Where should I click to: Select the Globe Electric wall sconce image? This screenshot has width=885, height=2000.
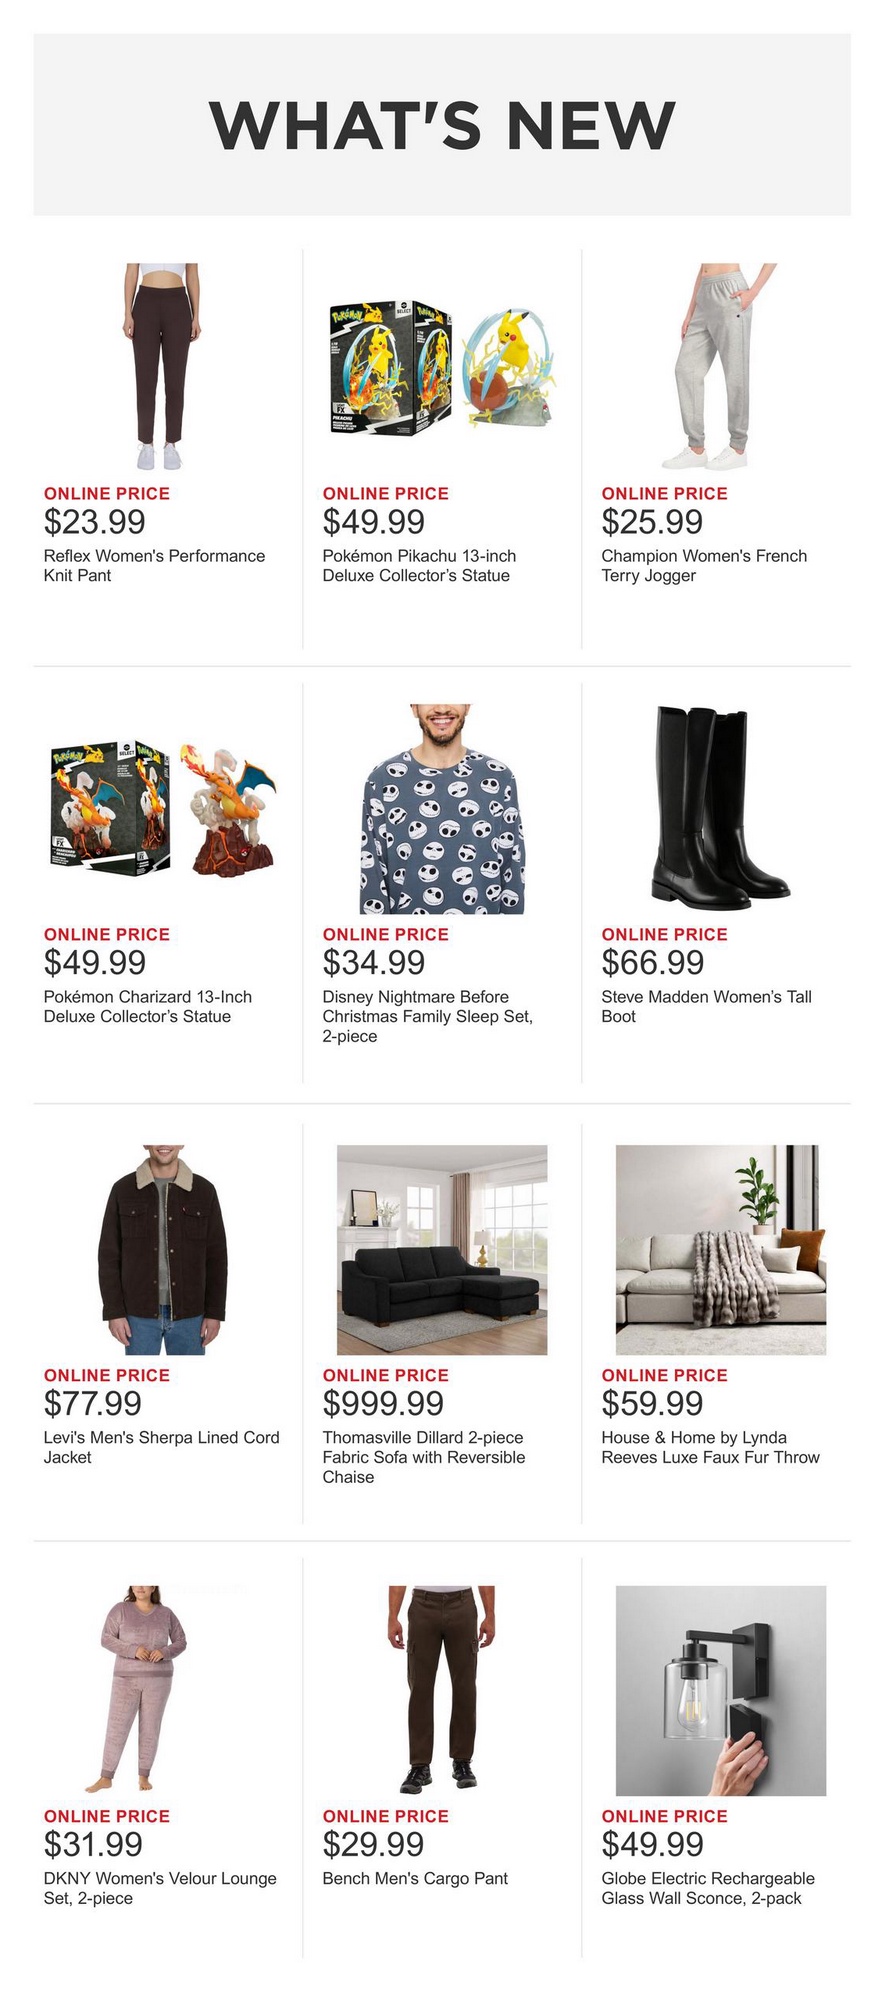click(721, 1690)
